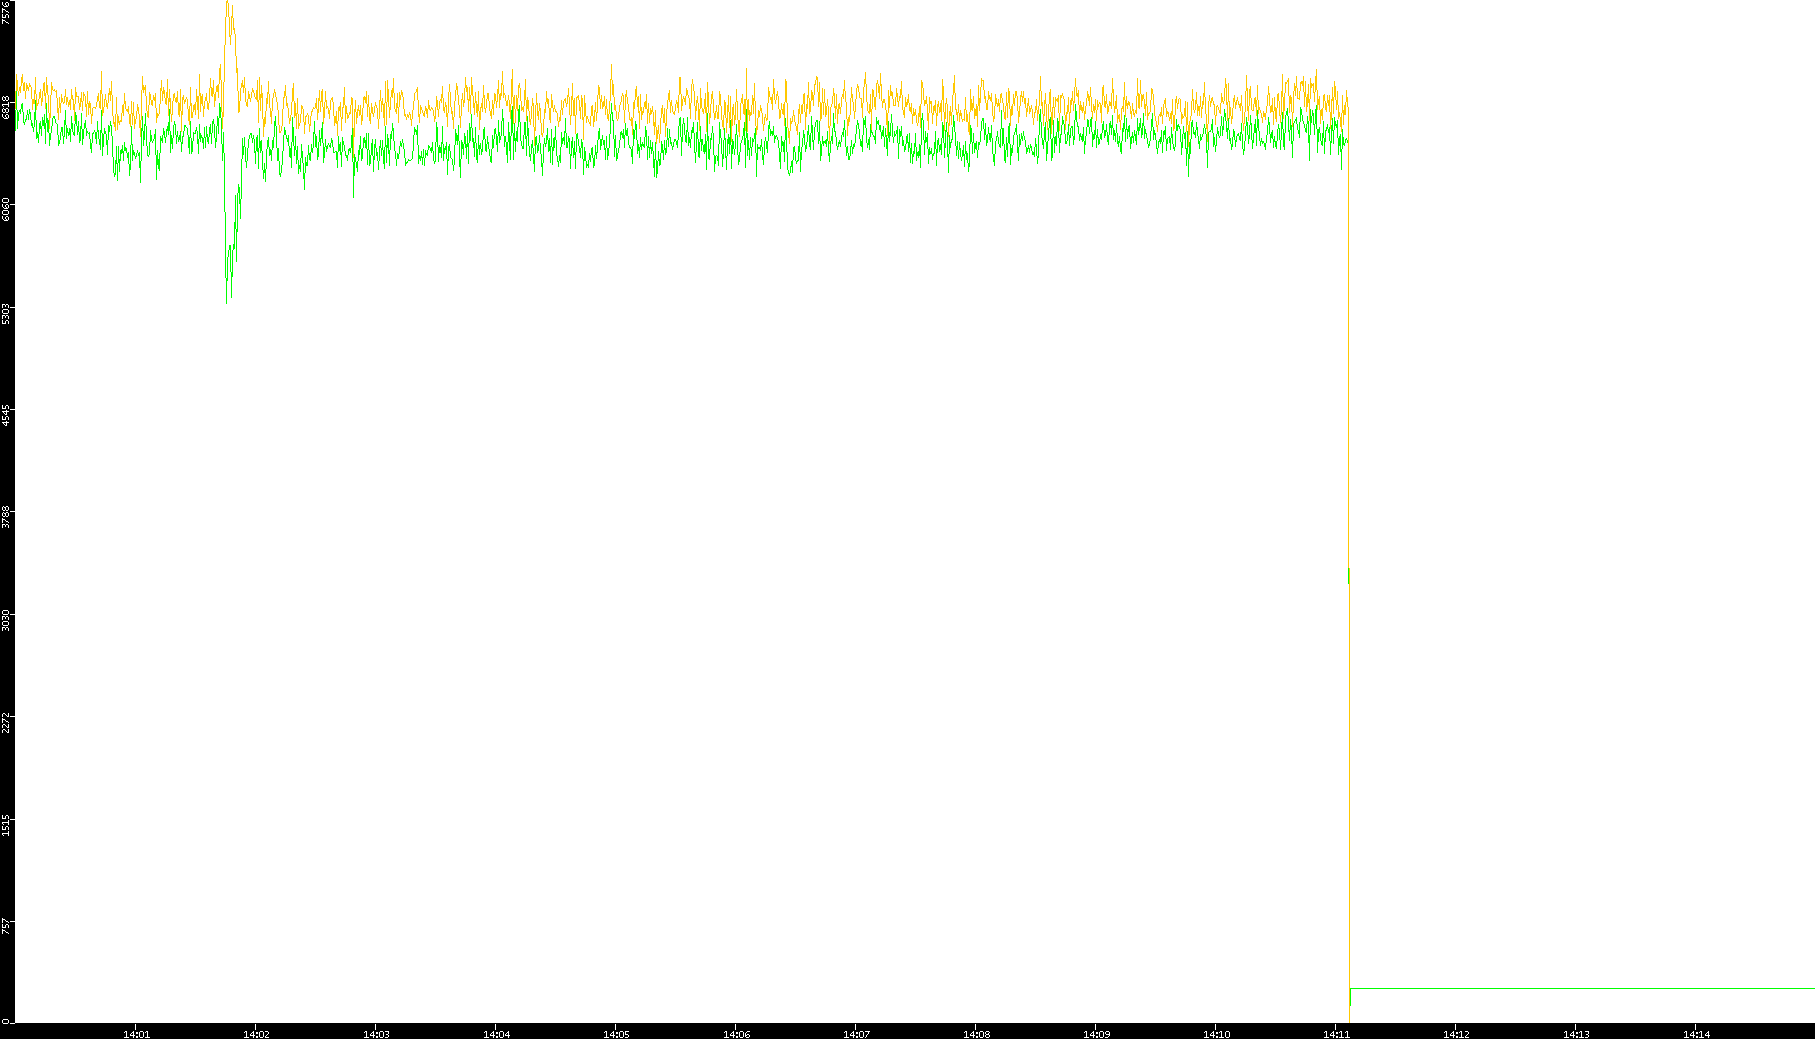The image size is (1815, 1039).
Task: Click the 14:02 time axis label
Action: [x=256, y=1034]
